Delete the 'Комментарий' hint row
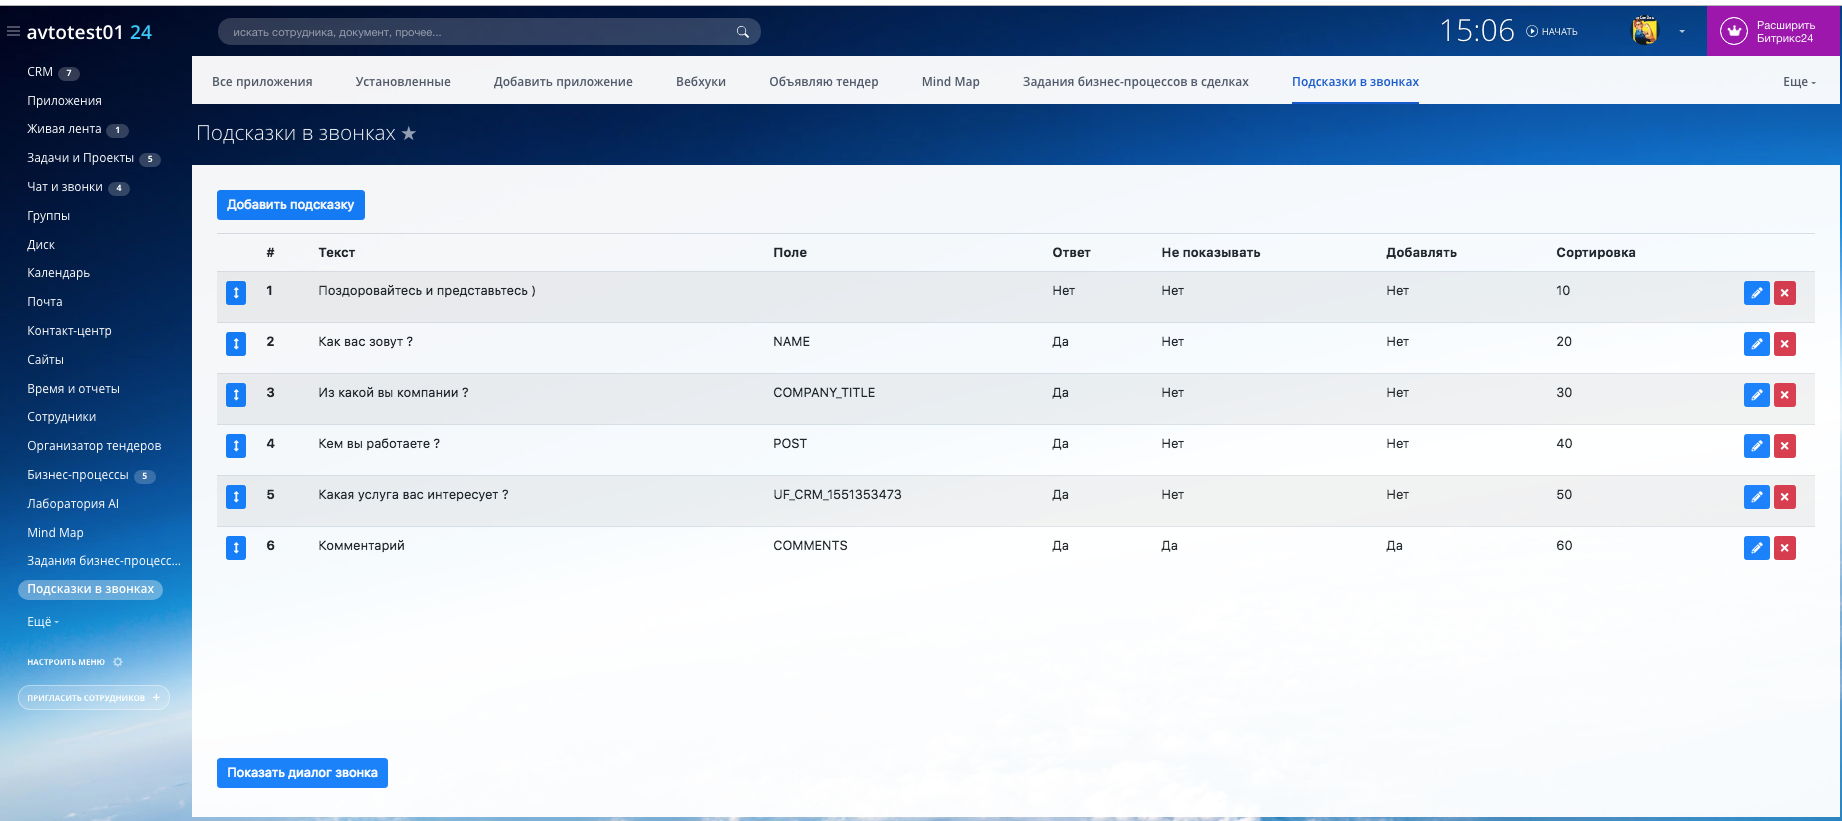The height and width of the screenshot is (821, 1842). pos(1784,548)
